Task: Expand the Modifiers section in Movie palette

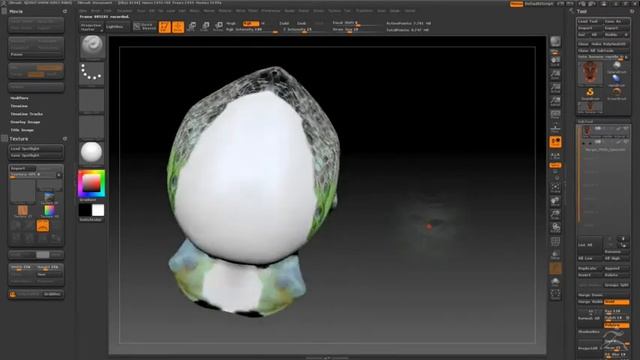Action: 19,98
